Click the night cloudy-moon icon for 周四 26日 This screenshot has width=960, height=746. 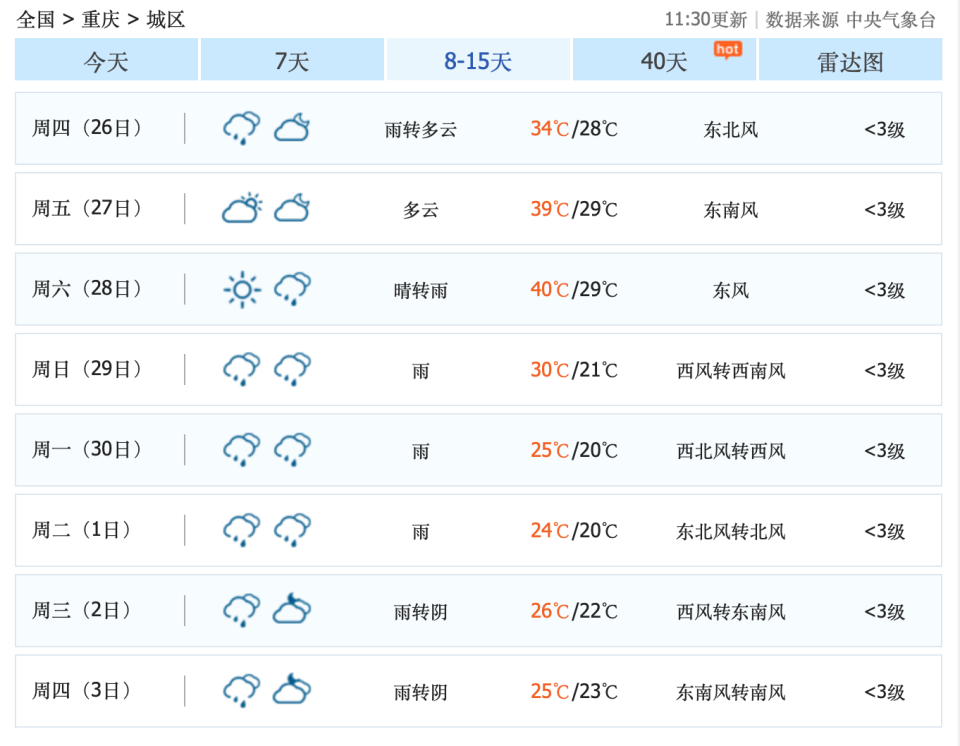(x=292, y=128)
